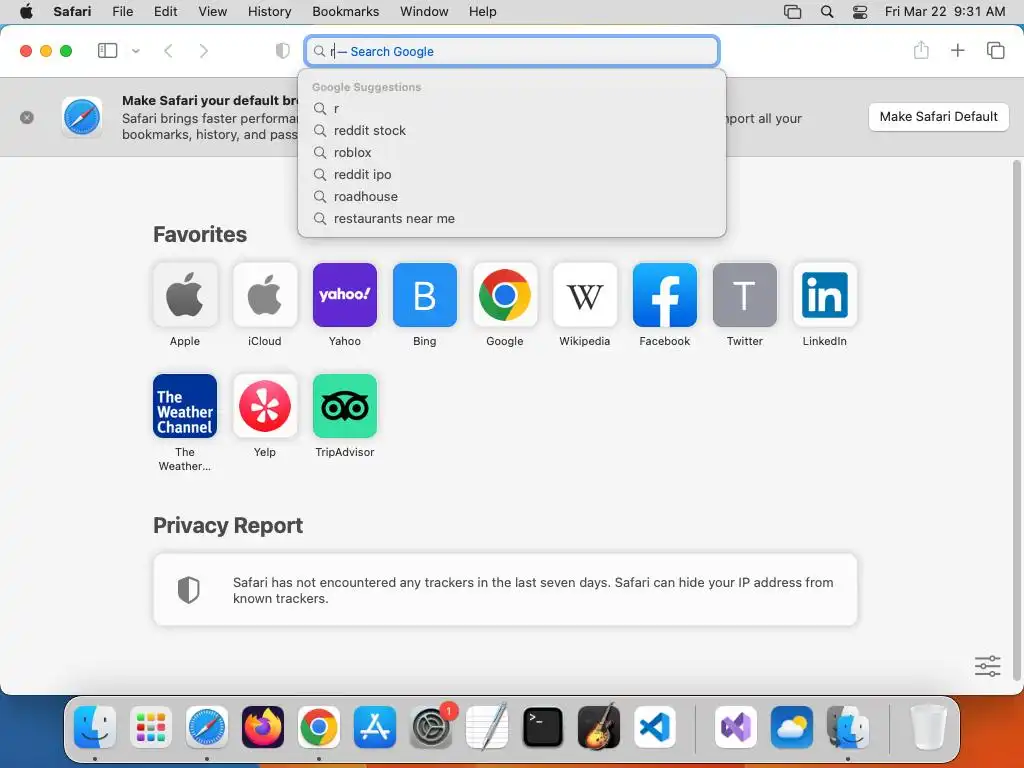The image size is (1024, 768).
Task: Open the Yahoo favorite
Action: [345, 295]
